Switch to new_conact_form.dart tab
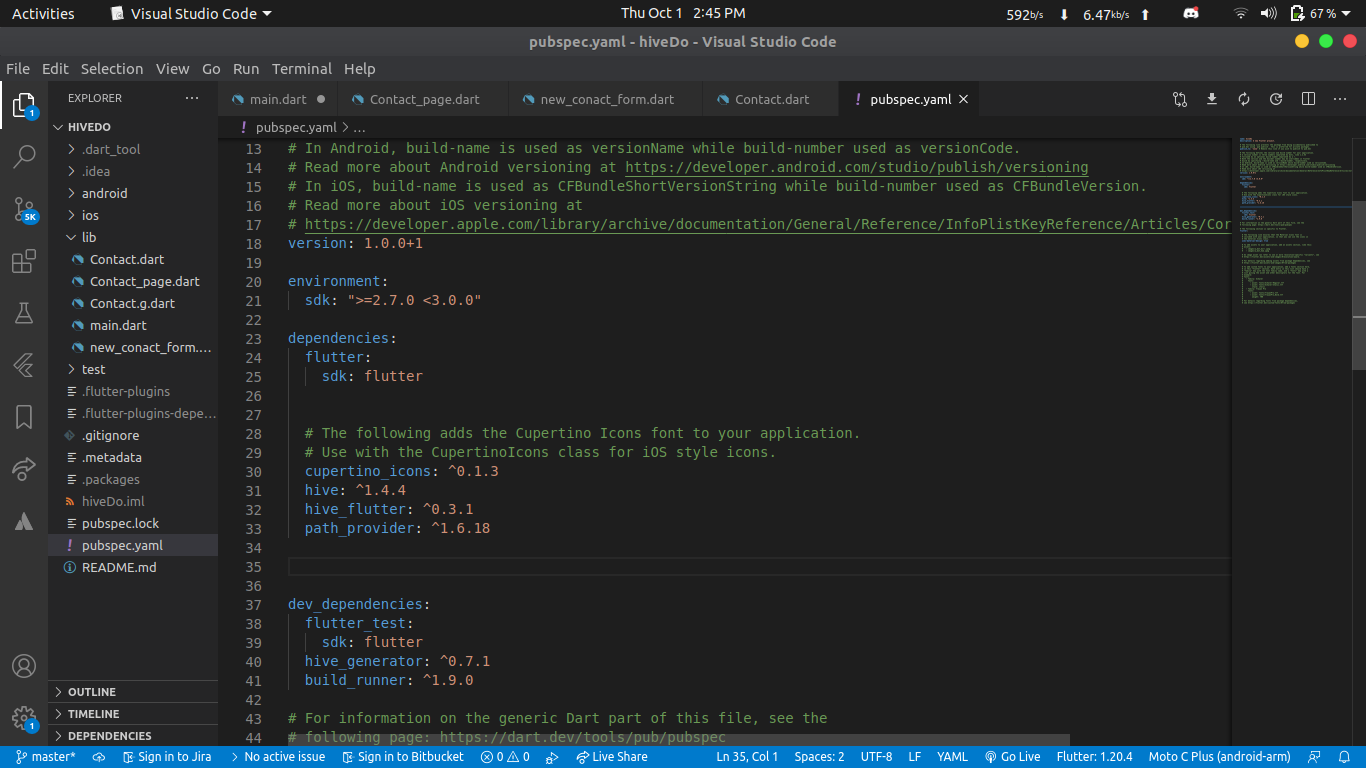The height and width of the screenshot is (768, 1366). pyautogui.click(x=607, y=99)
